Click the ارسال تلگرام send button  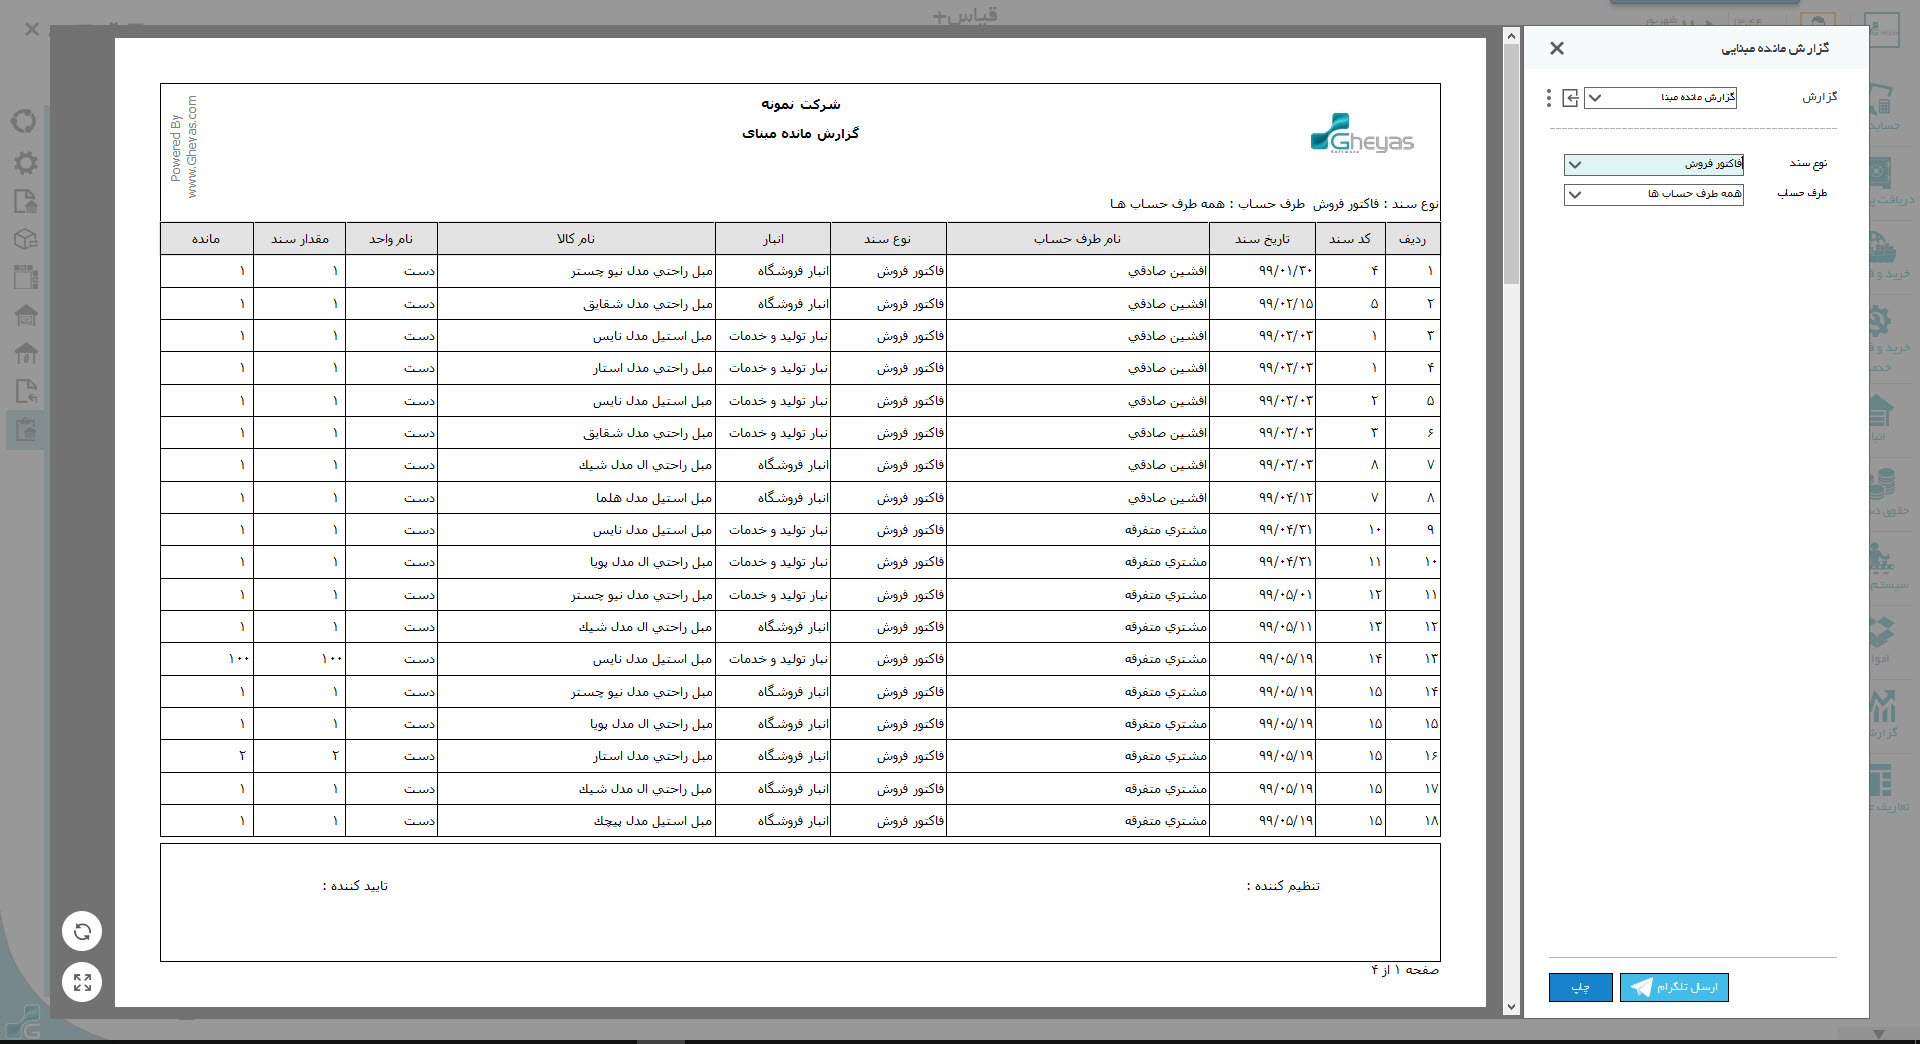pyautogui.click(x=1674, y=987)
